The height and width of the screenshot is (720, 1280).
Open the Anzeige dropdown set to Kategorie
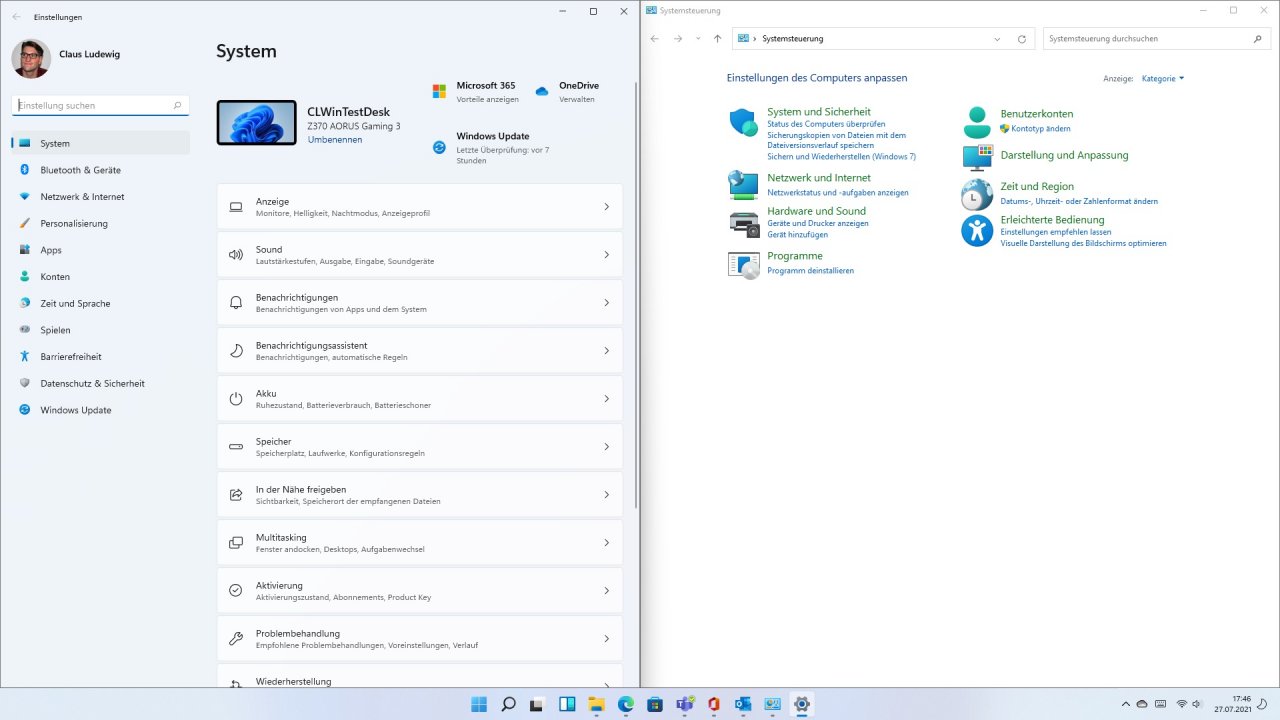point(1163,78)
